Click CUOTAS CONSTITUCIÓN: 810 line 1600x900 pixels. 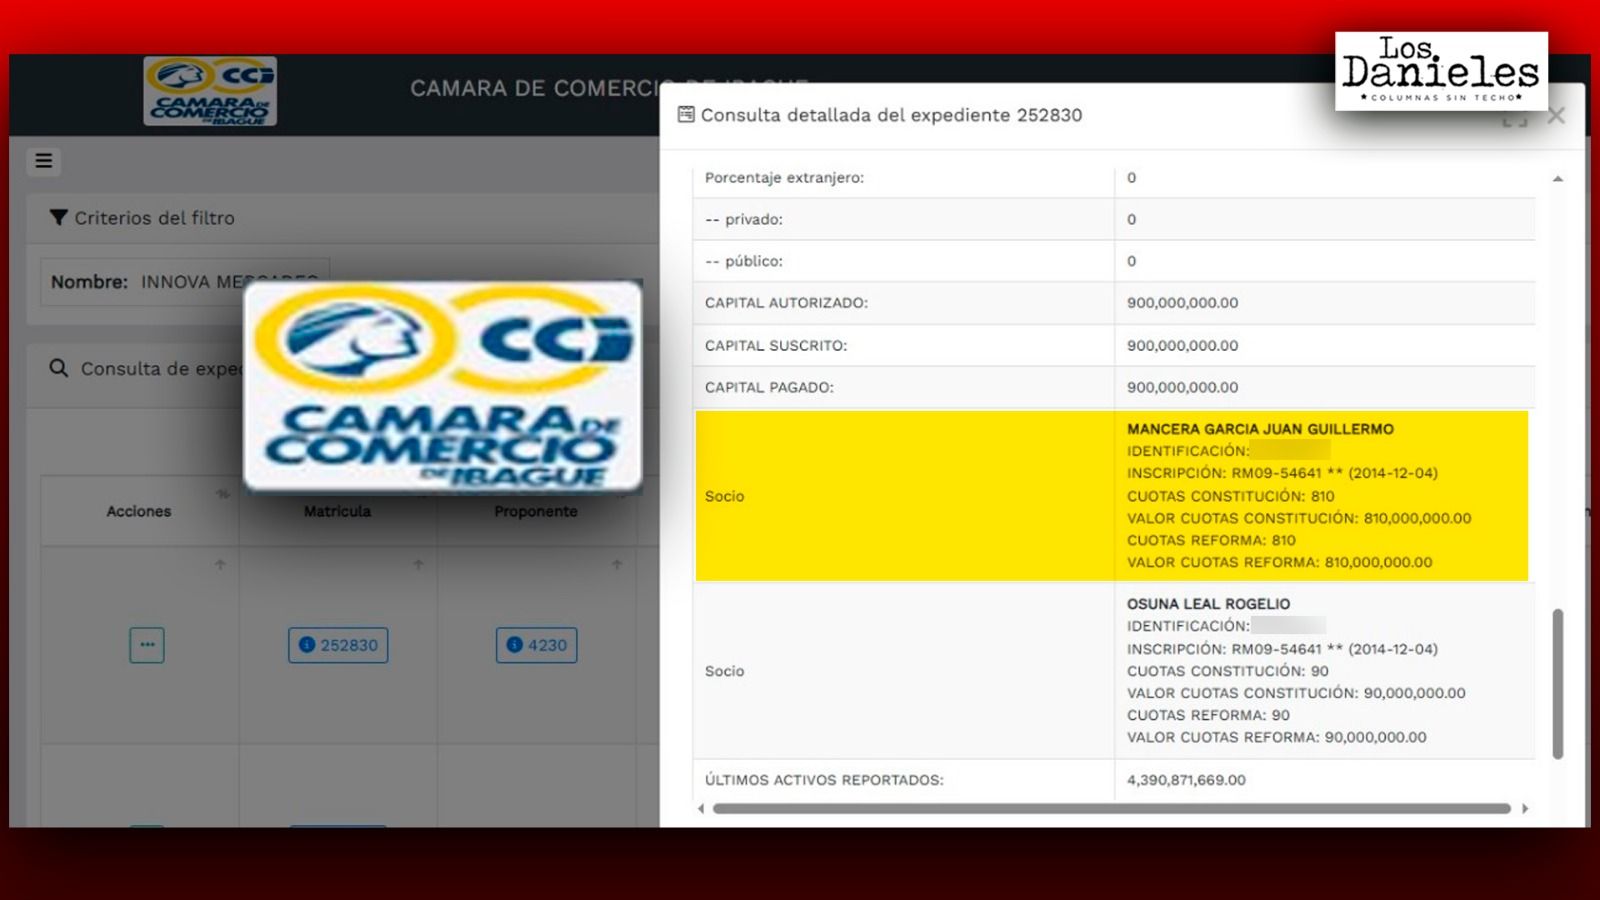[x=1230, y=496]
